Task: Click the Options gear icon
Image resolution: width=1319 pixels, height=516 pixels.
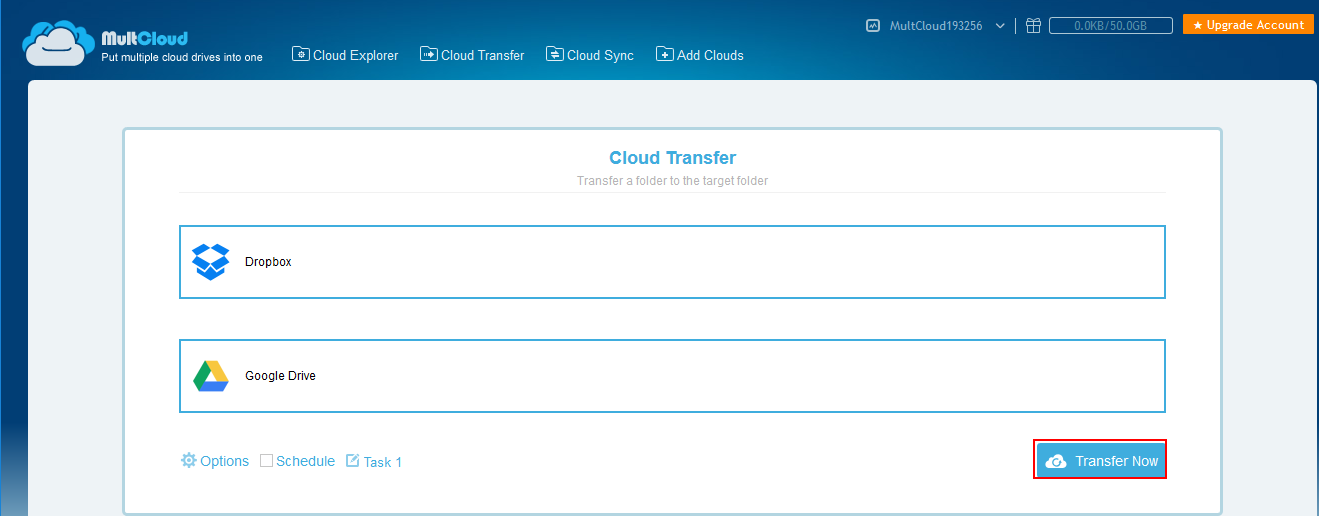Action: coord(188,460)
